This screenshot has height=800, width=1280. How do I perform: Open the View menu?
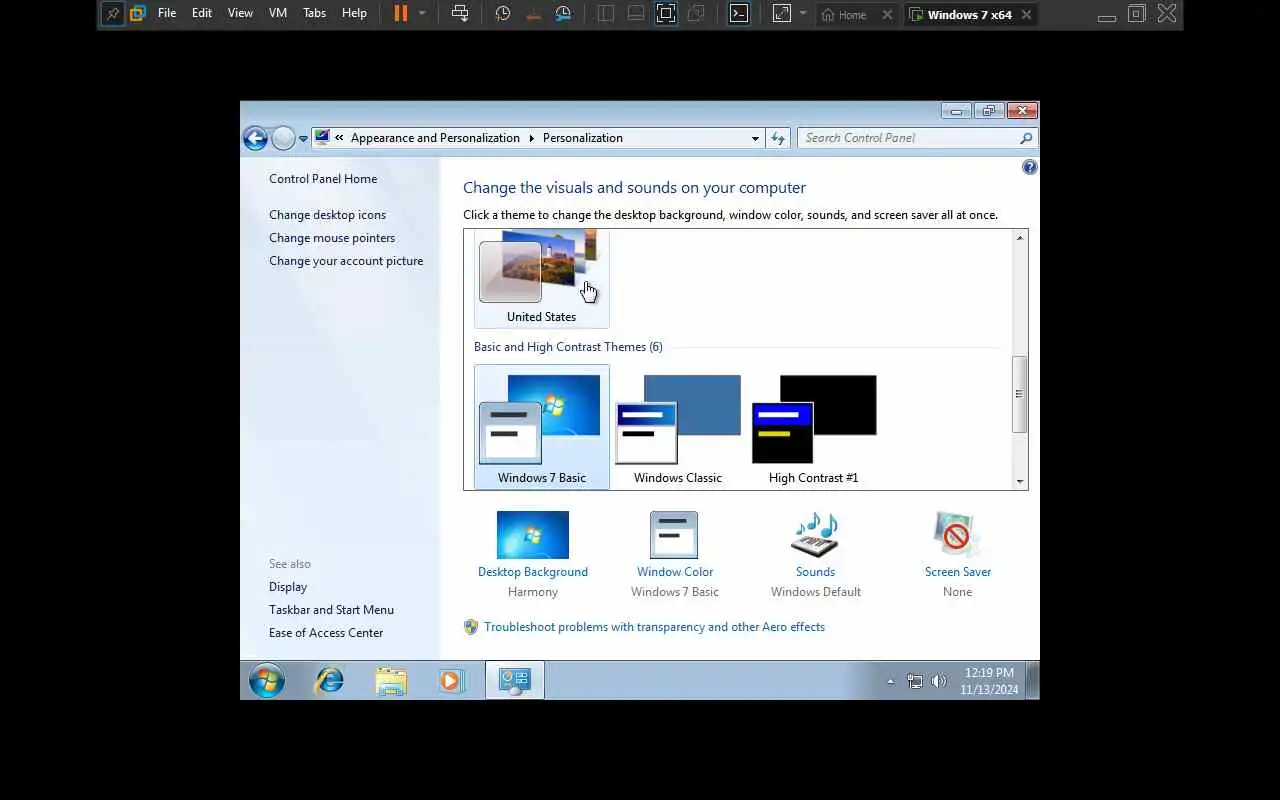click(240, 13)
